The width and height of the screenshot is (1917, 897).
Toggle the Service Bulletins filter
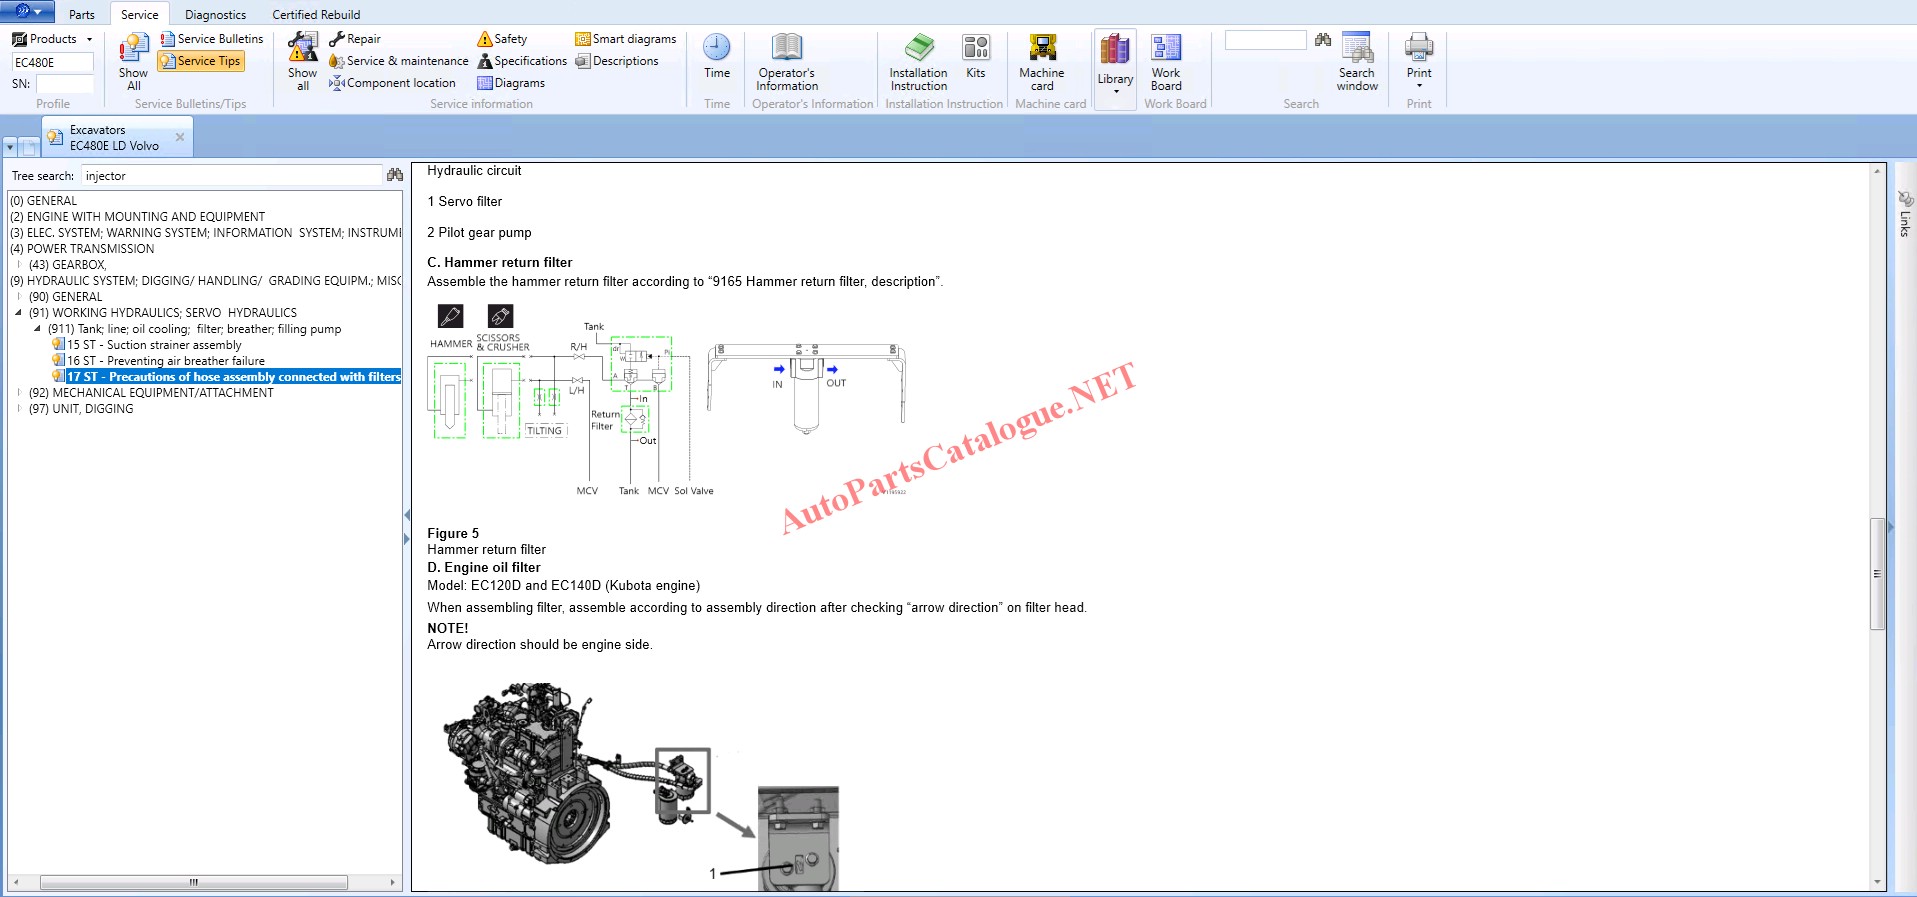[212, 39]
